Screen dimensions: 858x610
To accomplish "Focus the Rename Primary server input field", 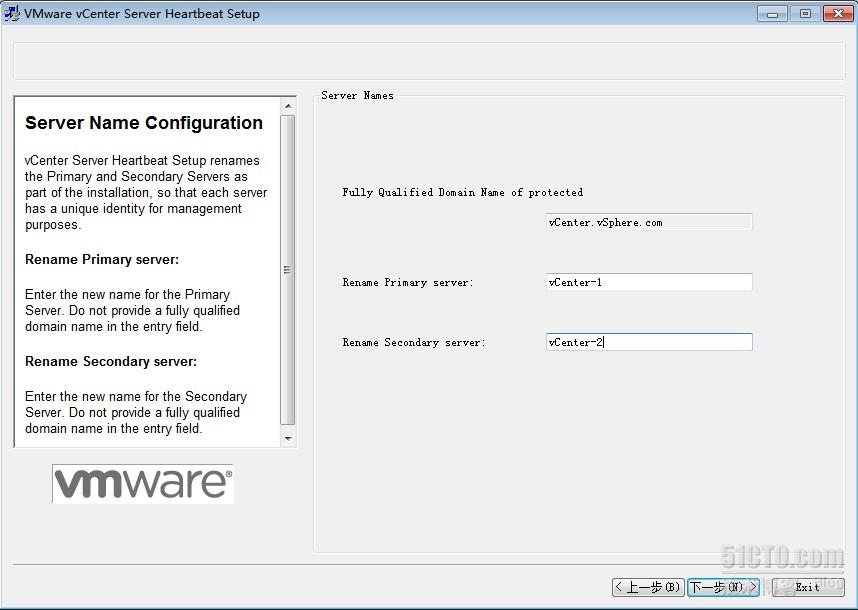I will click(649, 282).
